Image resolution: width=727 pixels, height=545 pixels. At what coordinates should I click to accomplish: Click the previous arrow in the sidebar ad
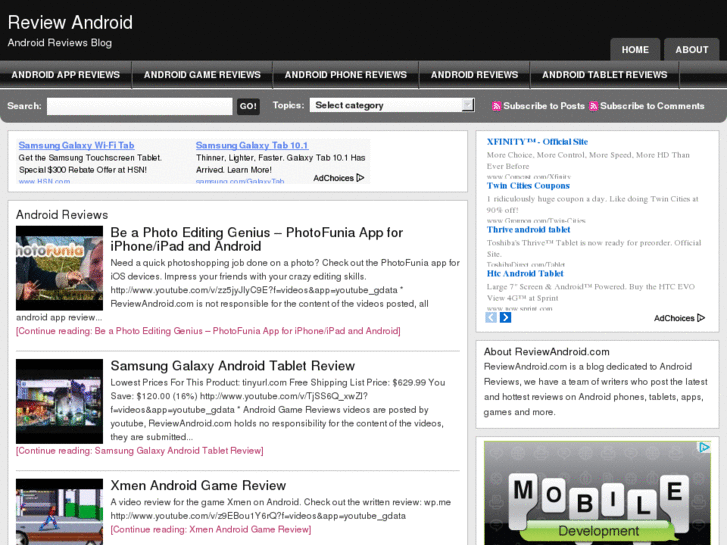pos(492,318)
